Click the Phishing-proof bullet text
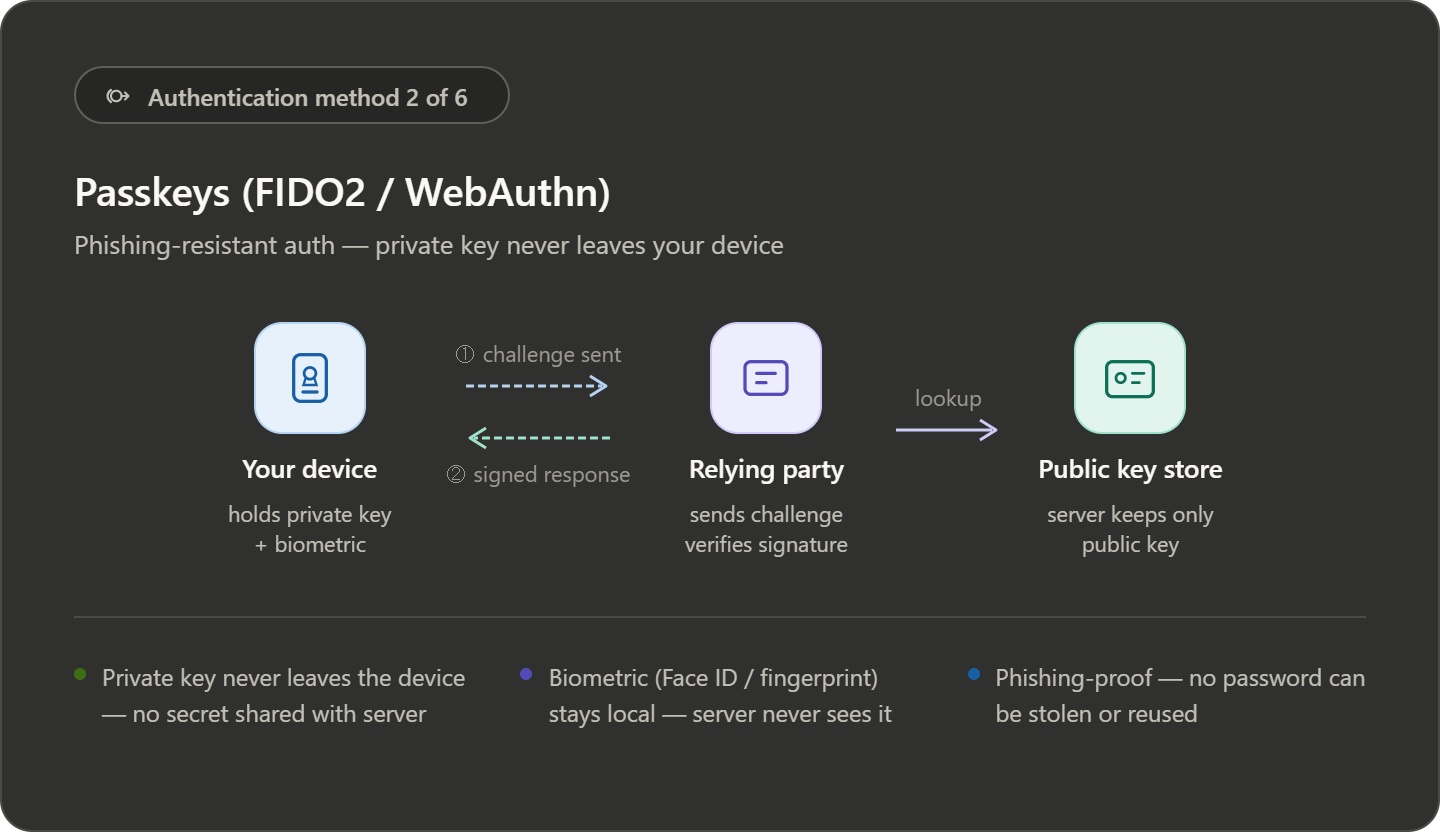 click(1180, 695)
